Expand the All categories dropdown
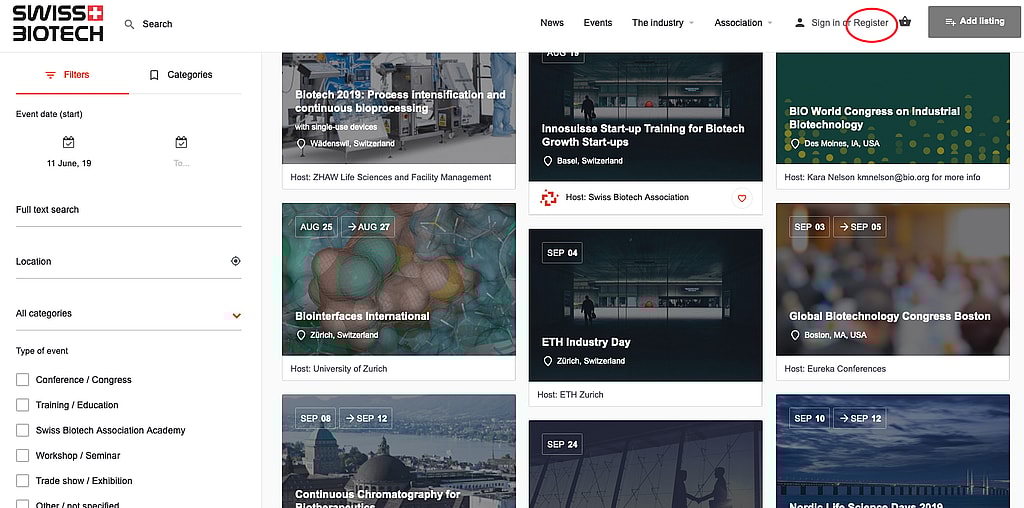The height and width of the screenshot is (508, 1024). (236, 315)
